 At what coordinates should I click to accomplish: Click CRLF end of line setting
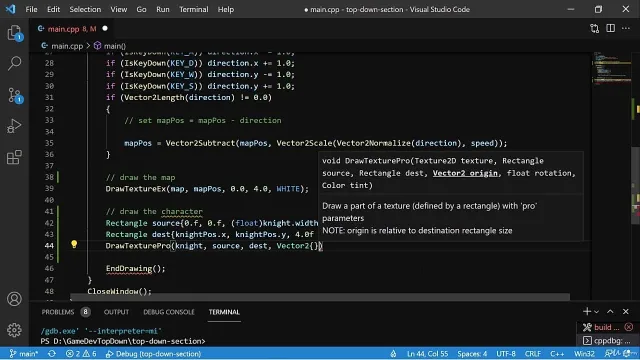533,353
